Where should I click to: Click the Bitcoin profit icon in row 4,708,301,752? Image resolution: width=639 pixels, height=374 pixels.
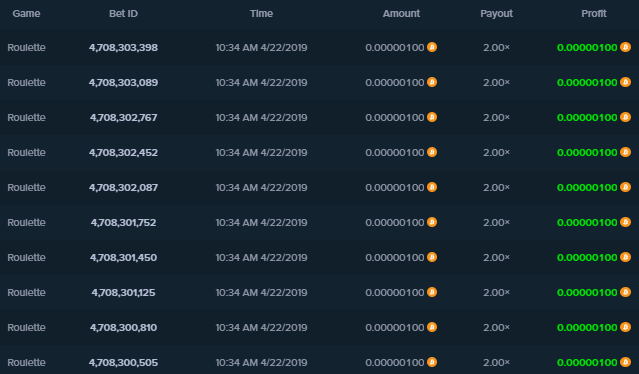[x=626, y=222]
